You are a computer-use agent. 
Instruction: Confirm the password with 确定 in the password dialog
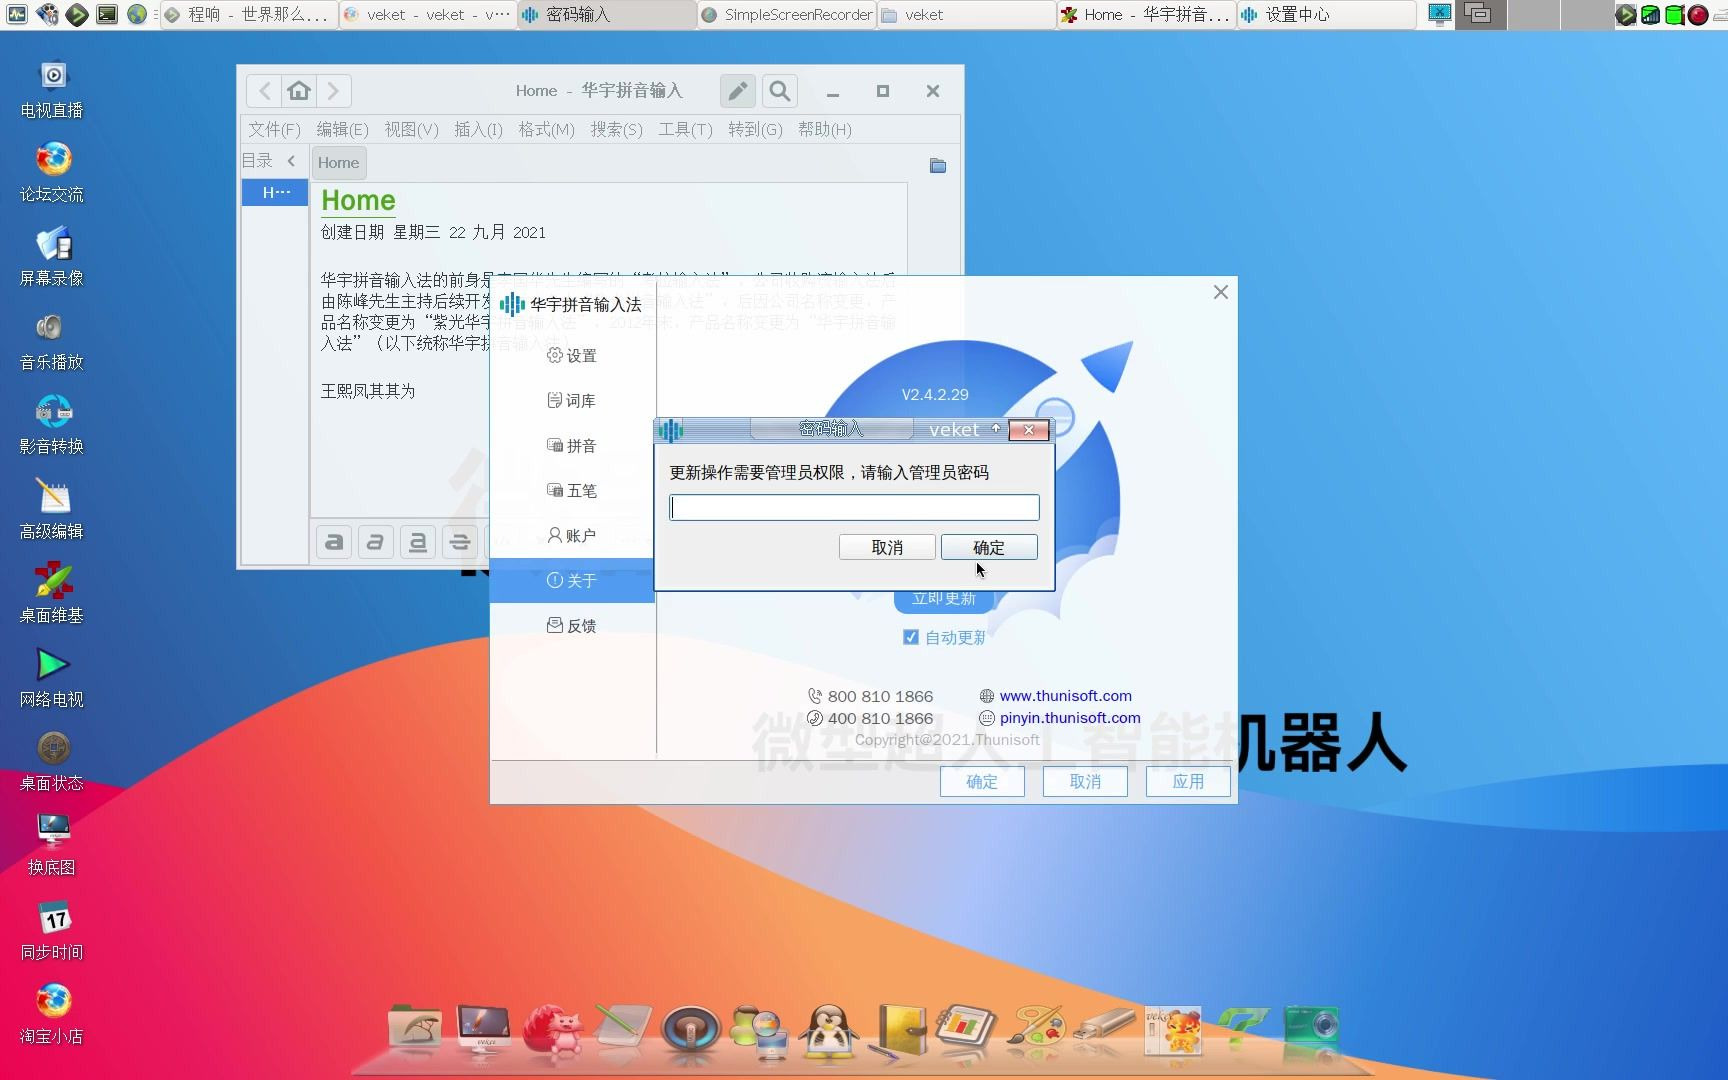click(988, 547)
